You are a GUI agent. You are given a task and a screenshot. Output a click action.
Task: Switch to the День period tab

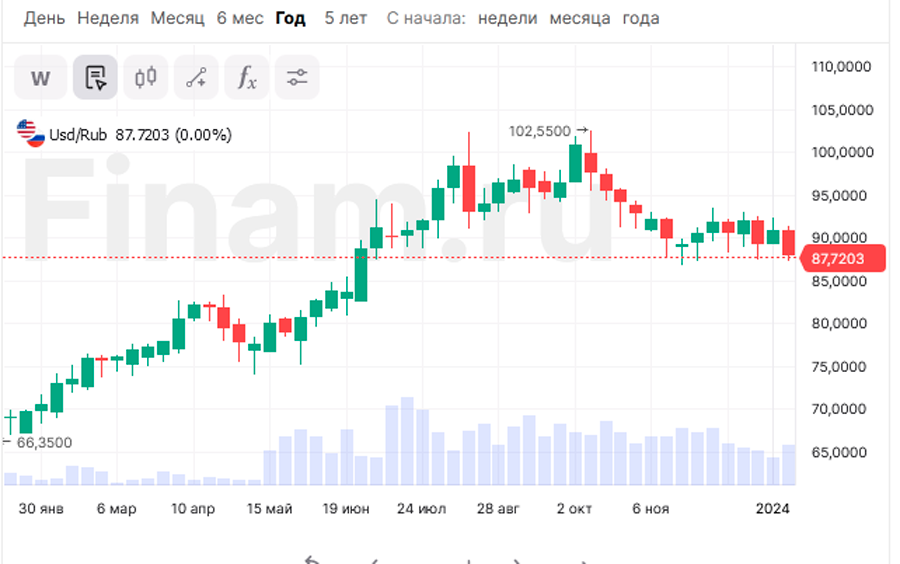point(44,18)
